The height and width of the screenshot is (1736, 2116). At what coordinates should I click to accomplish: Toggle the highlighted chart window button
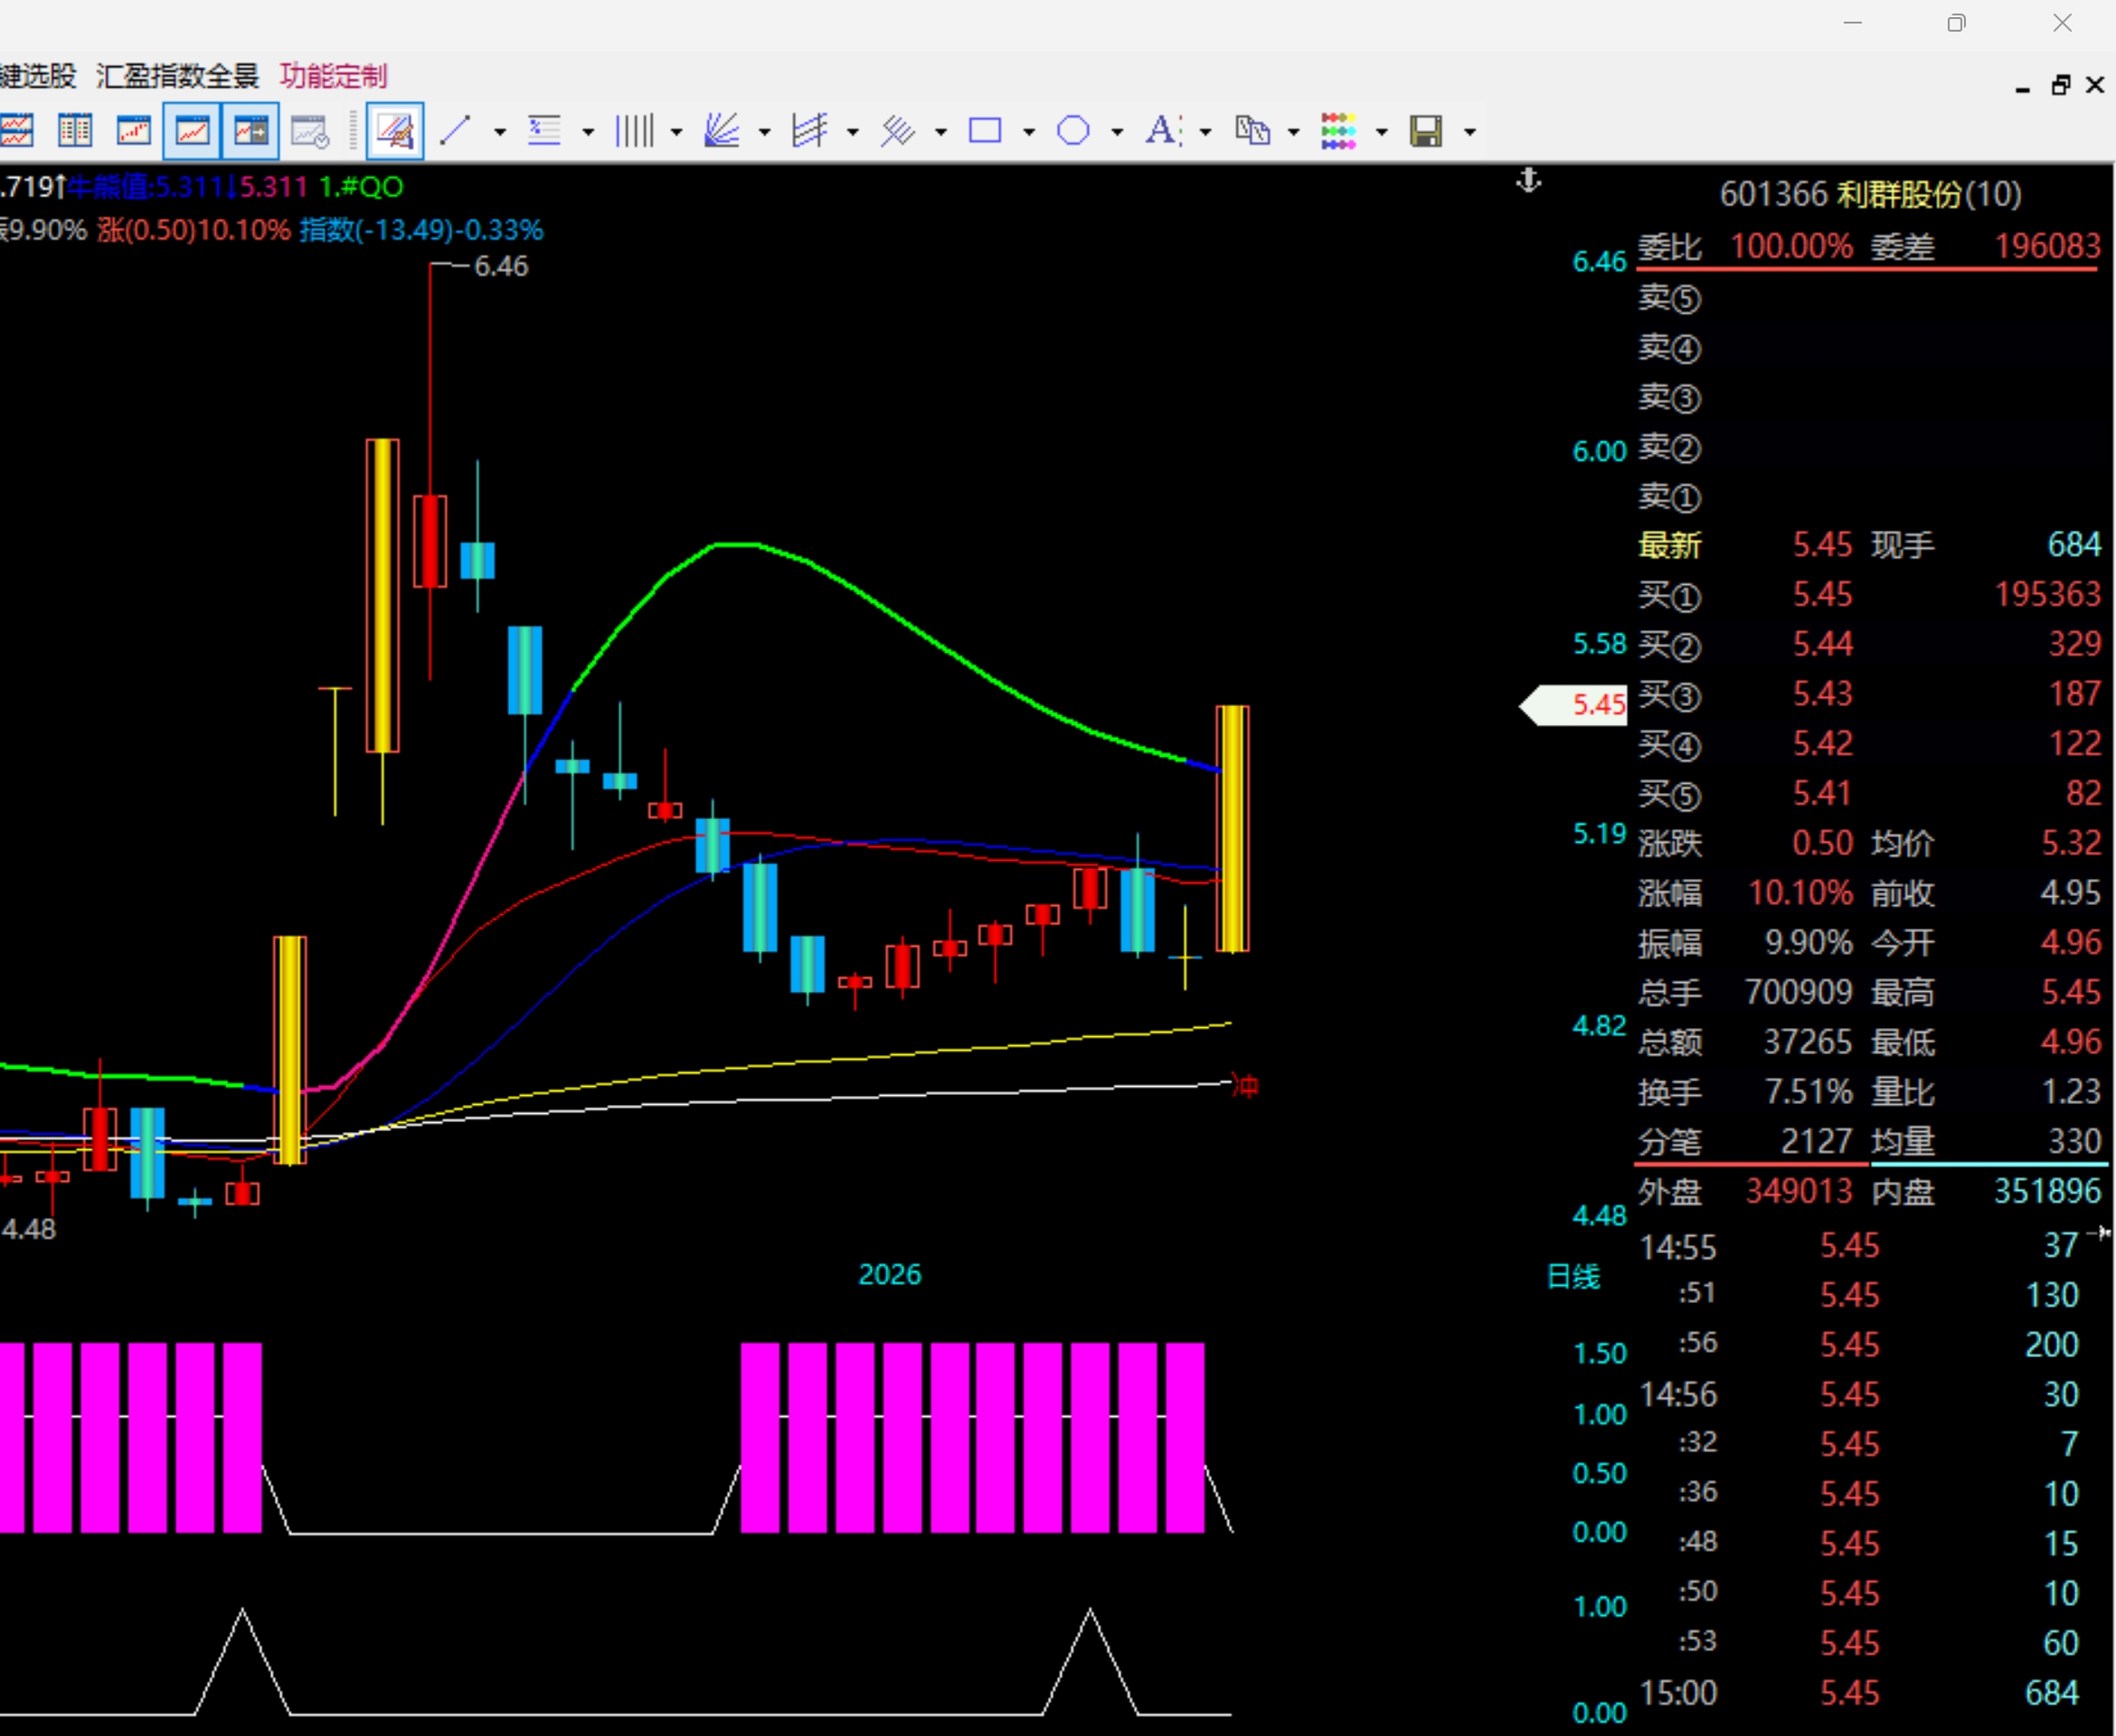click(192, 131)
